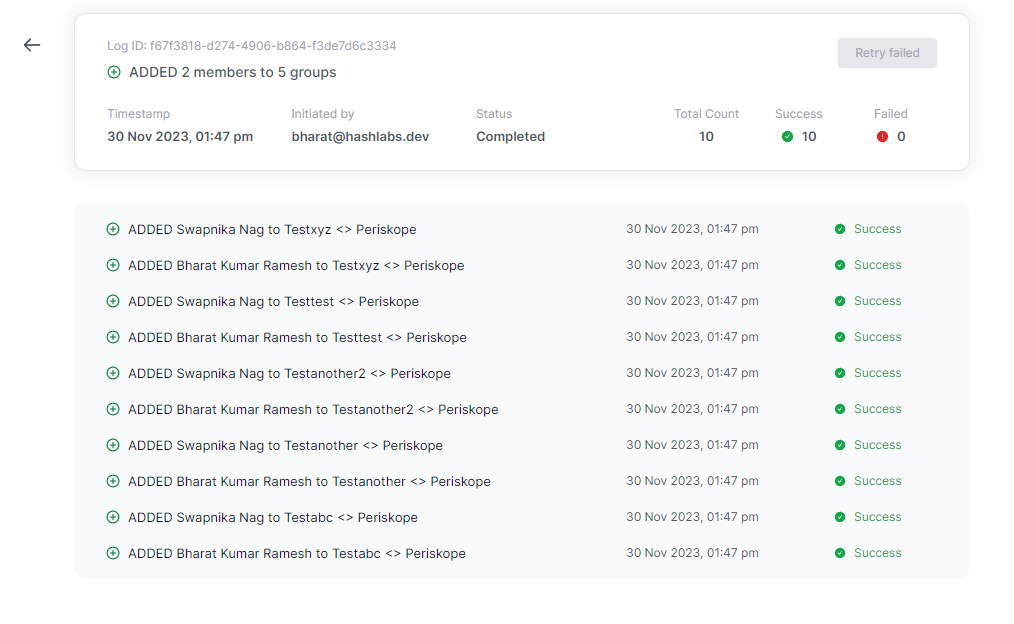Click 'ADDED Bharat Kumar Ramesh to Testanother <> Periskope'
Image resolution: width=1014 pixels, height=624 pixels.
pyautogui.click(x=309, y=482)
